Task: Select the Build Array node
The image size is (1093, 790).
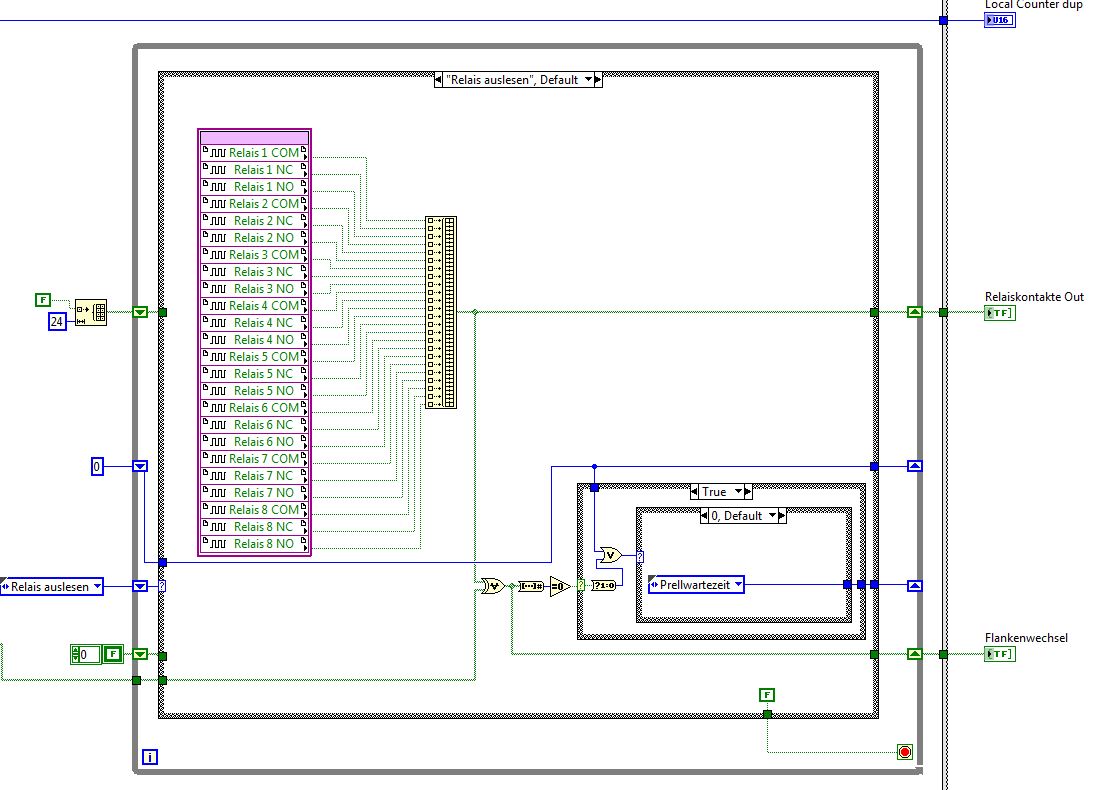Action: tap(441, 312)
